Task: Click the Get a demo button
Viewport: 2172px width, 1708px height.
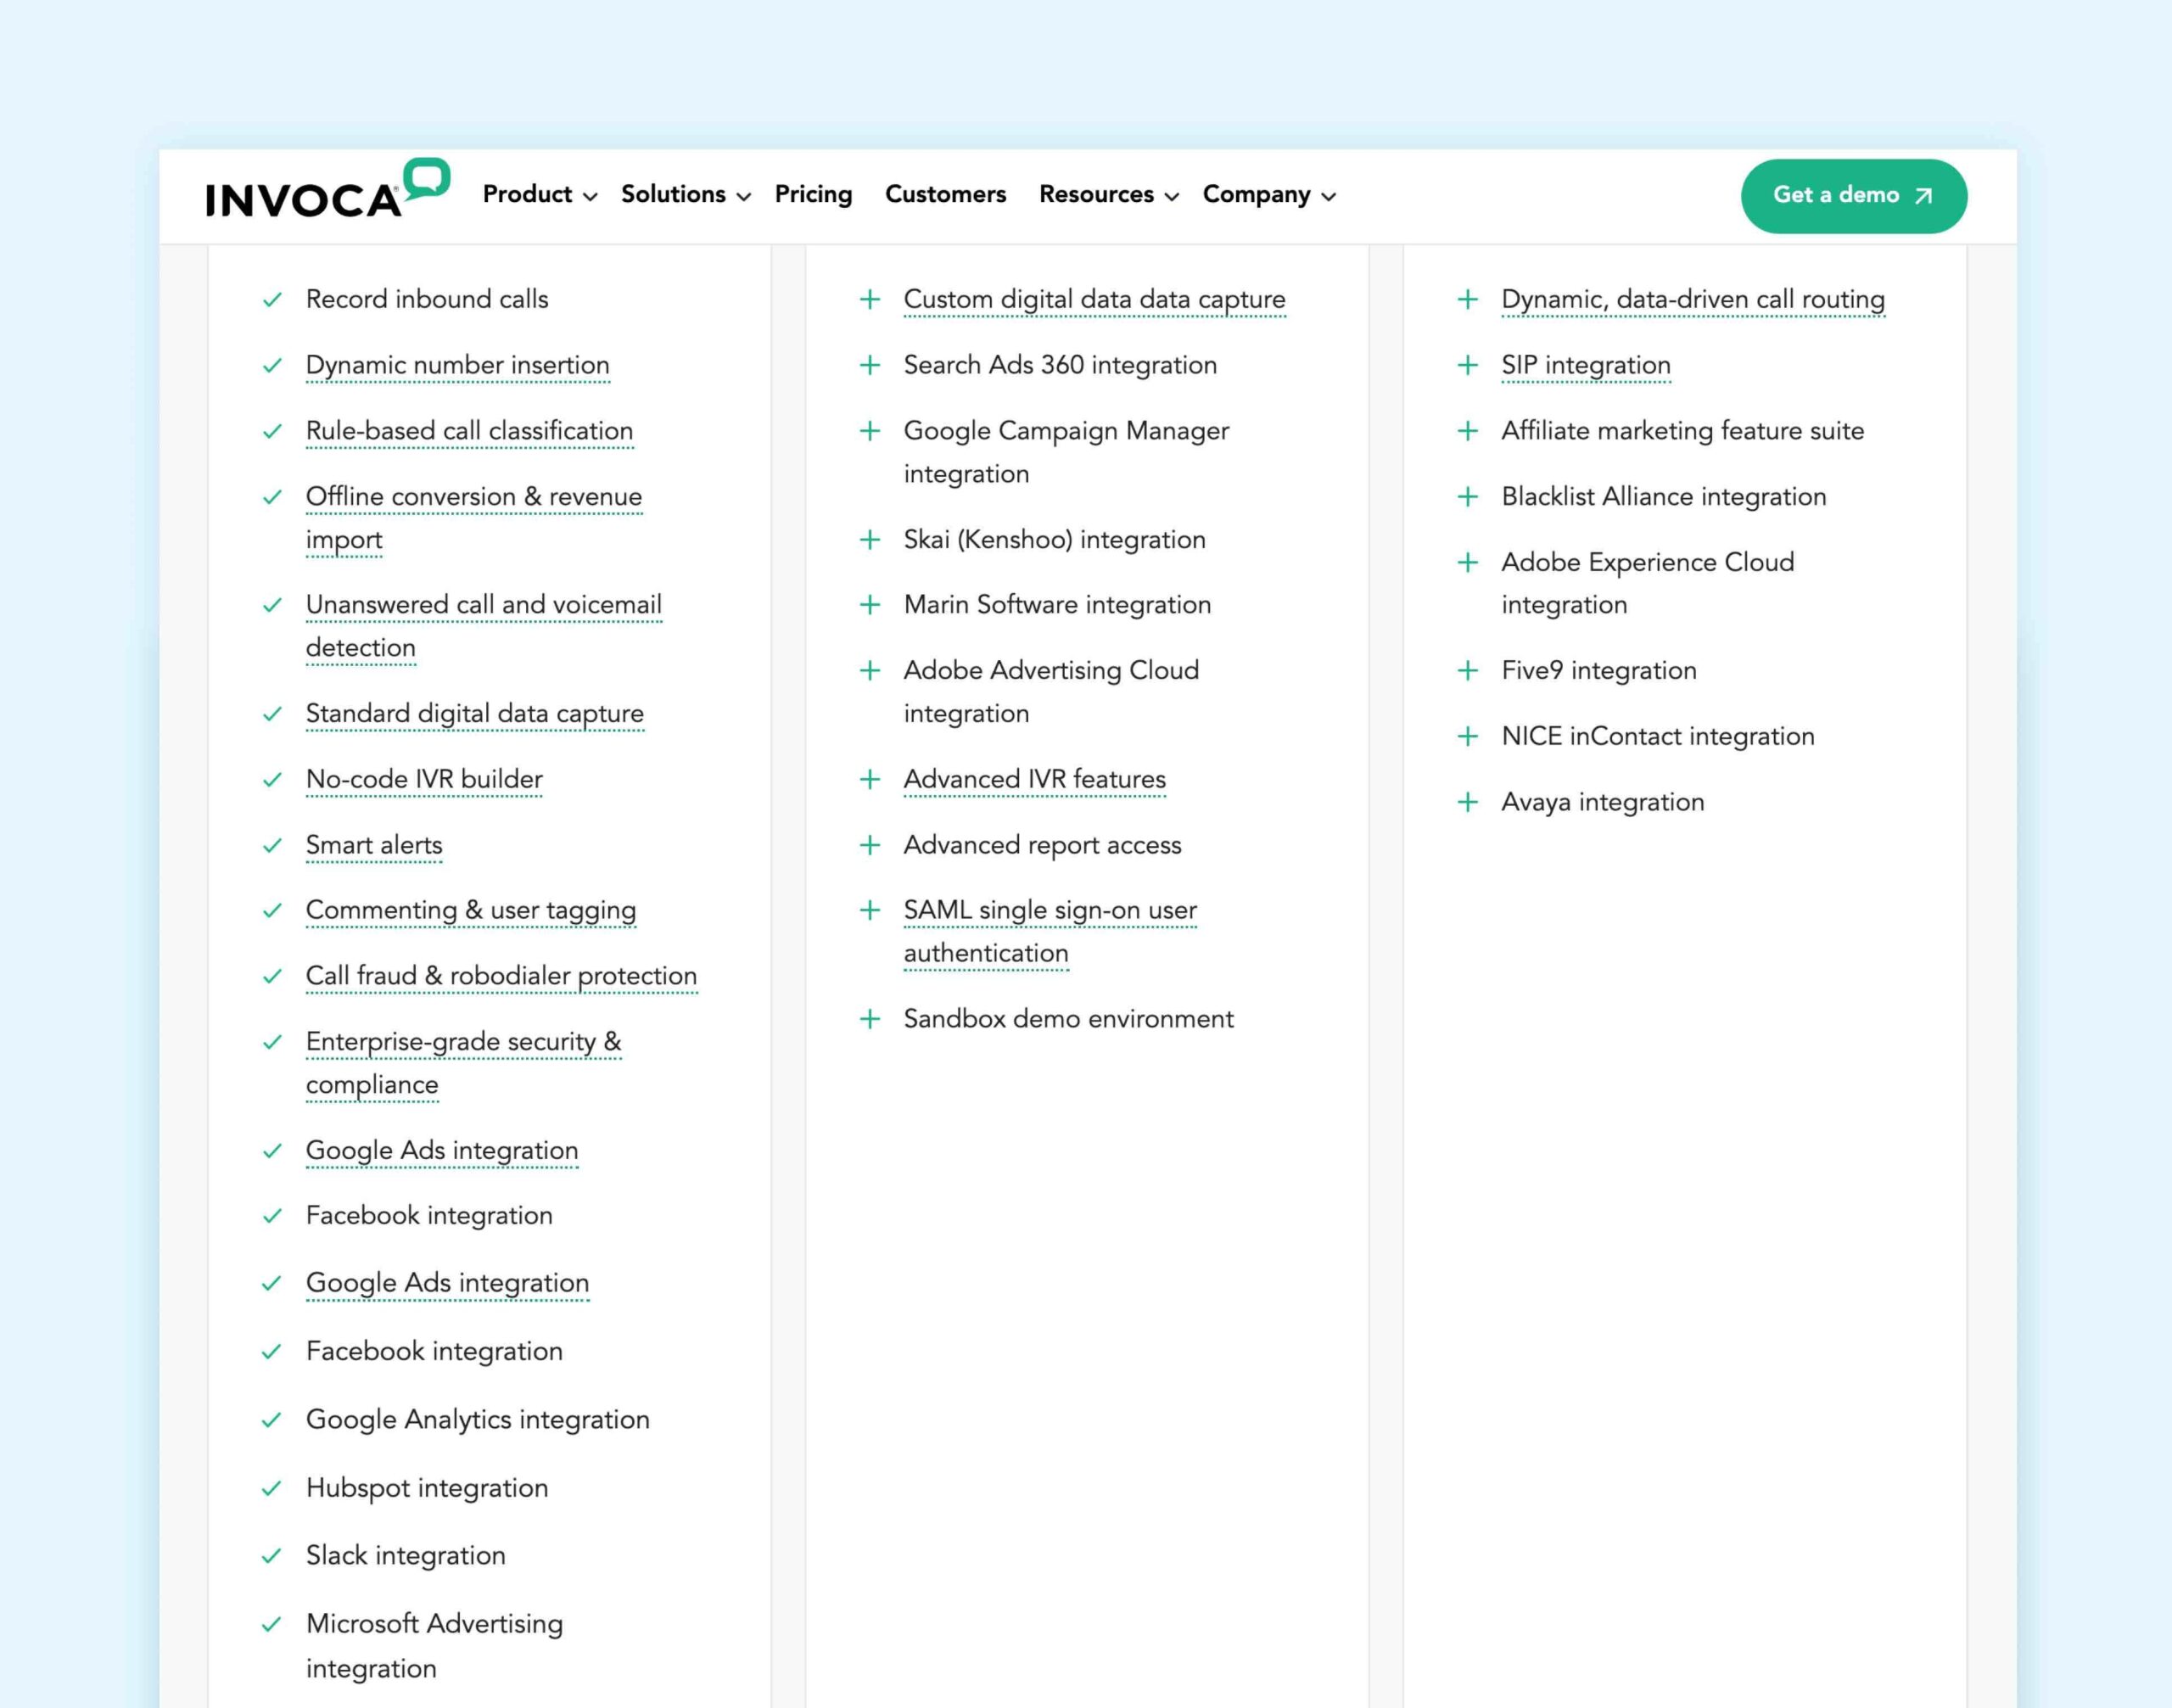Action: pyautogui.click(x=1851, y=194)
